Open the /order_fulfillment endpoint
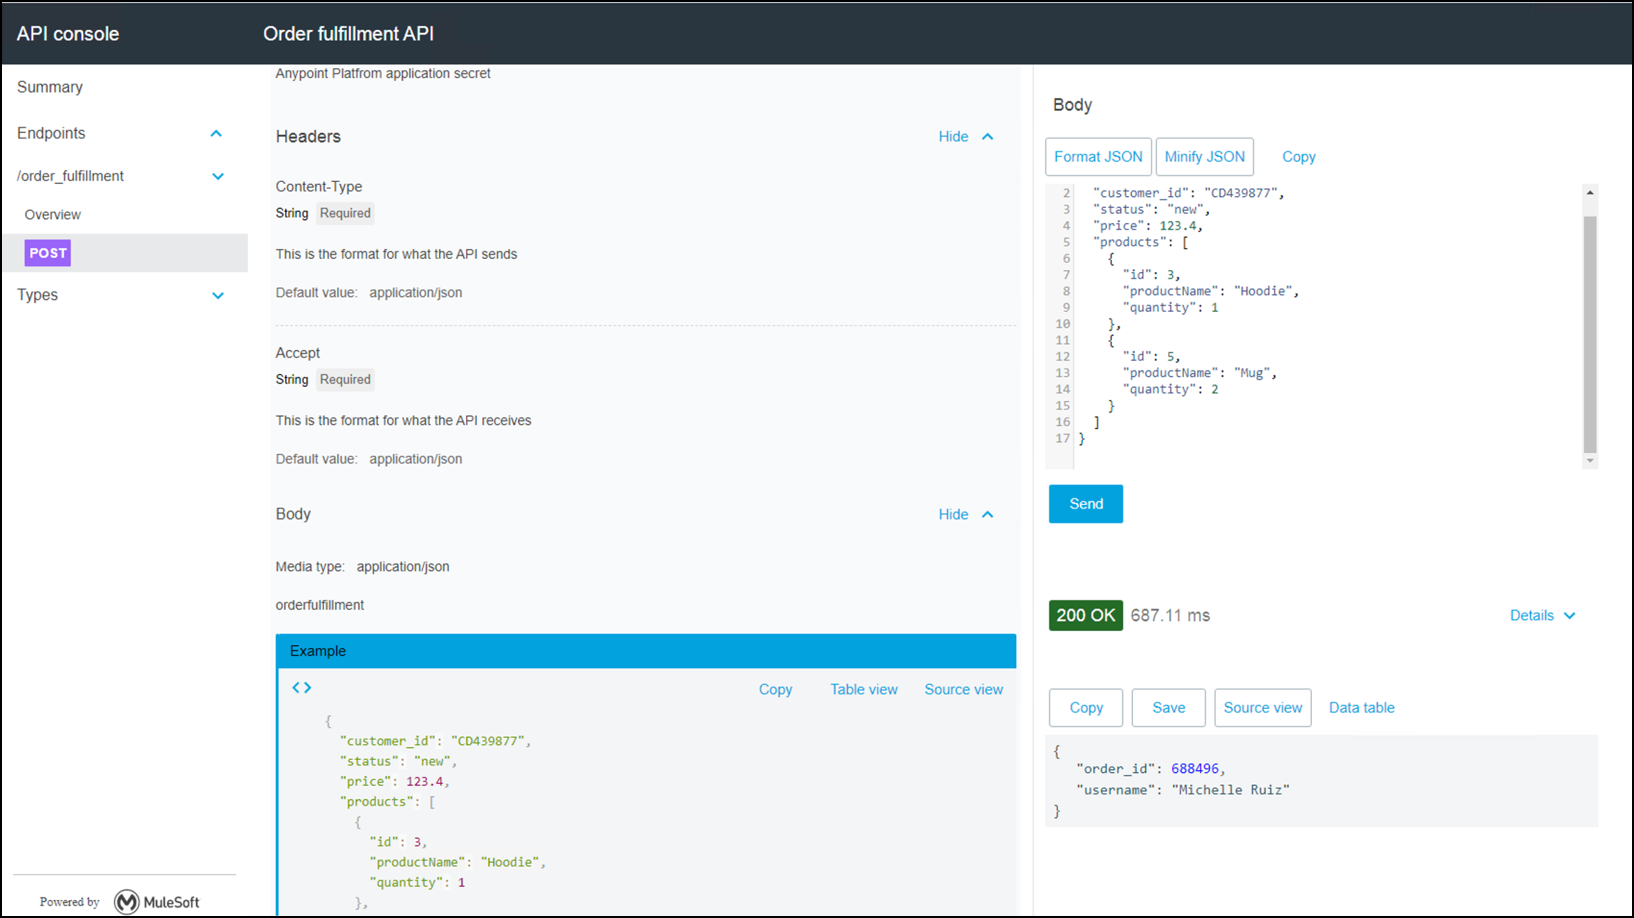1634x918 pixels. [x=70, y=176]
